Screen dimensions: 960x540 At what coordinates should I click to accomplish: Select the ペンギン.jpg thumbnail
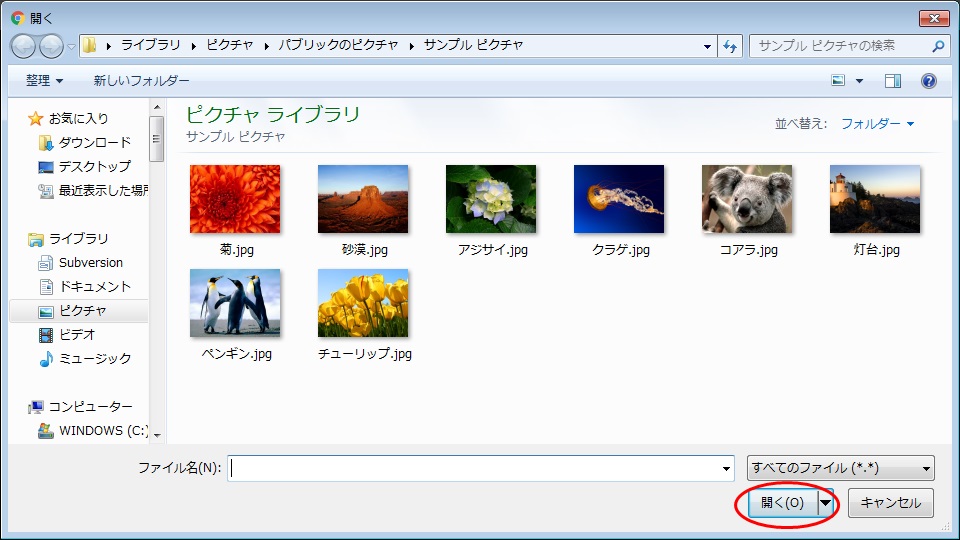click(235, 303)
